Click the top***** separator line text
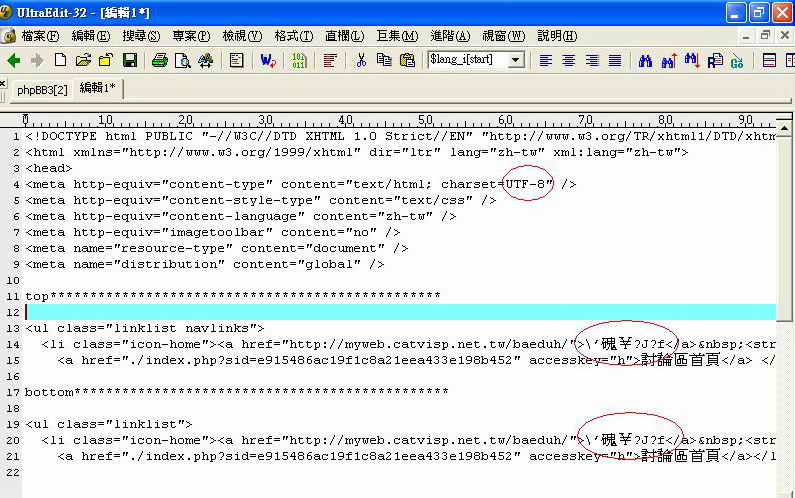The image size is (795, 498). pos(233,296)
